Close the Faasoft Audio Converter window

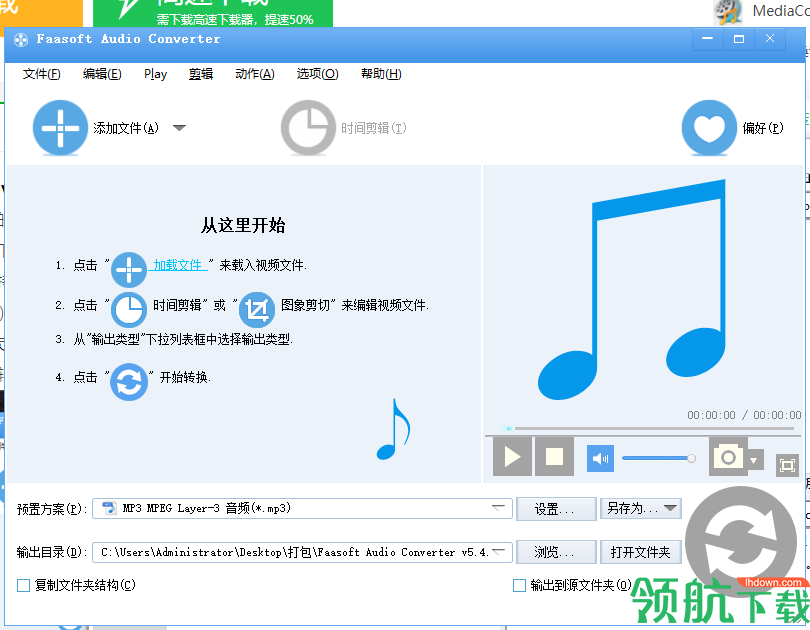770,39
